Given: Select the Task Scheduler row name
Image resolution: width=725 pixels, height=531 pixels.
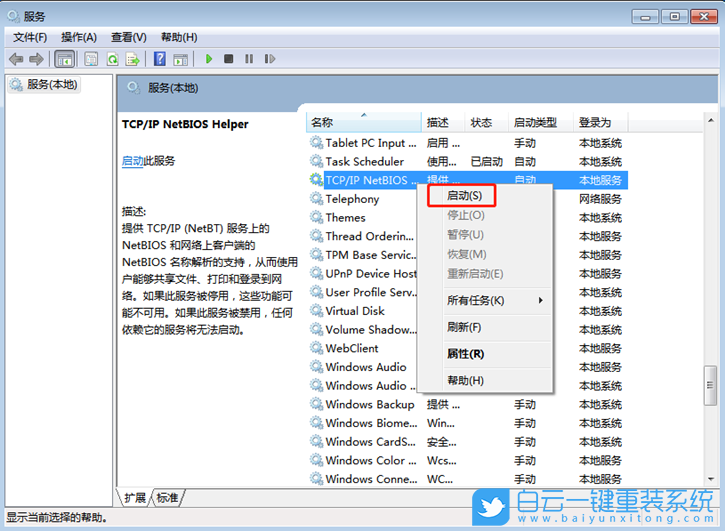Looking at the screenshot, I should click(x=364, y=161).
